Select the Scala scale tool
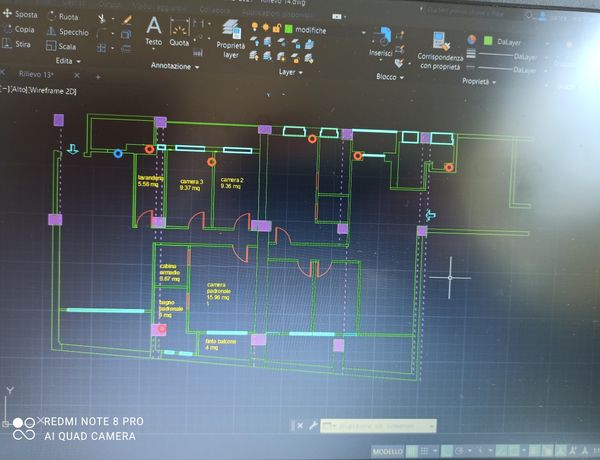Screen dimensions: 600x460 [x=63, y=46]
